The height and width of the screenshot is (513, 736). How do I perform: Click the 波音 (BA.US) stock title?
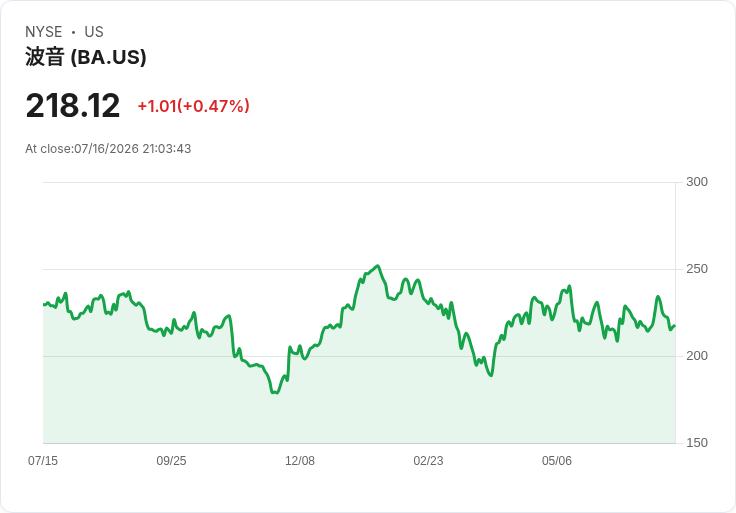click(86, 57)
